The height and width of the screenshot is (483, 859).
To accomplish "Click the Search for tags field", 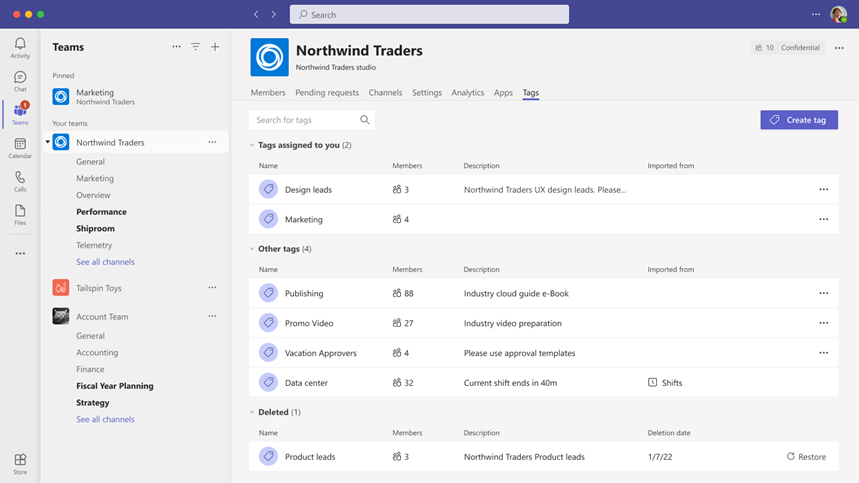I will pos(305,120).
